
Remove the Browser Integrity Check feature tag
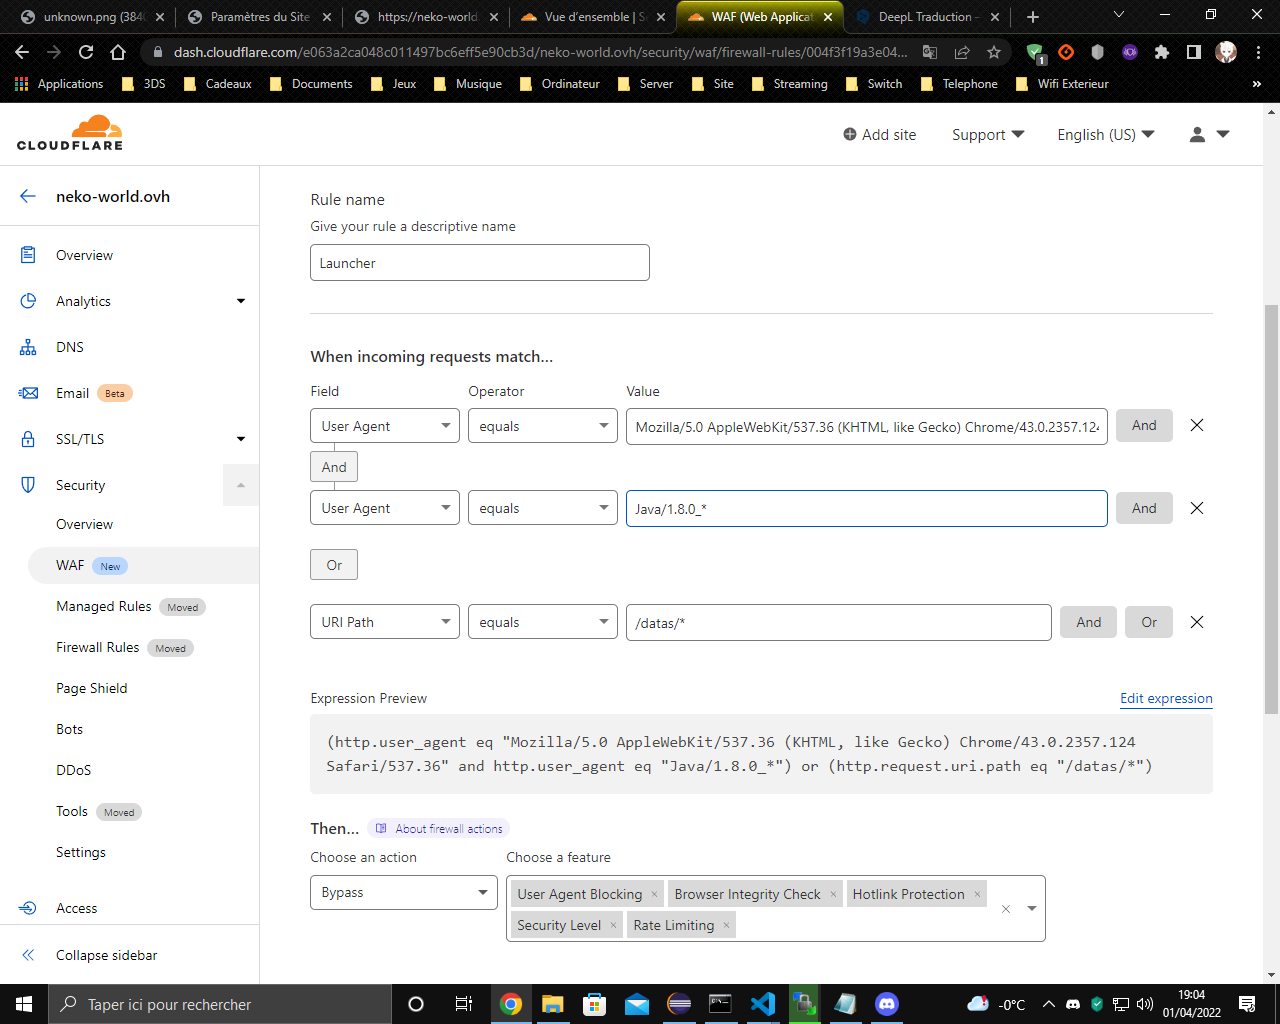pyautogui.click(x=833, y=894)
